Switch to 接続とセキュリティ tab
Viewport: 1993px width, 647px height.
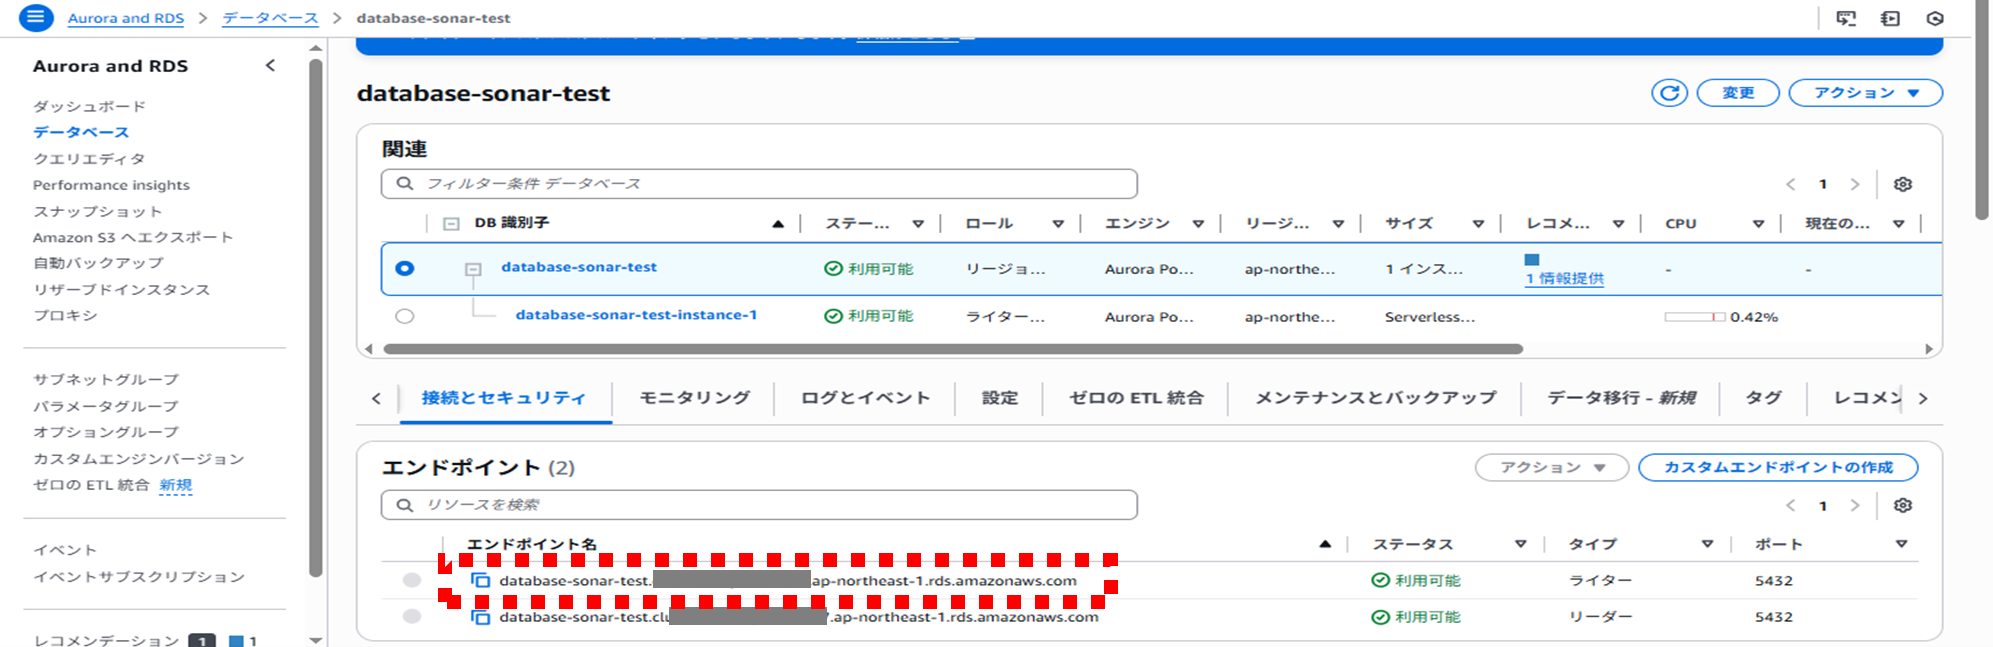[504, 398]
